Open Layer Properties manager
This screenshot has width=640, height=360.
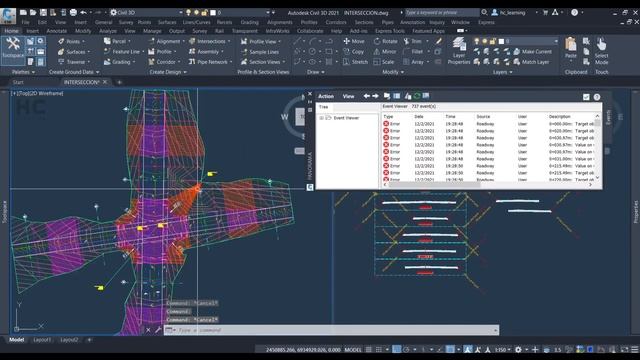tap(459, 51)
